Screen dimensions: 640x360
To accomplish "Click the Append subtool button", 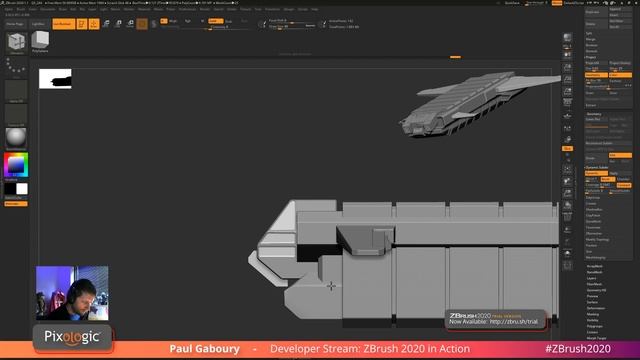I will pos(620,9).
